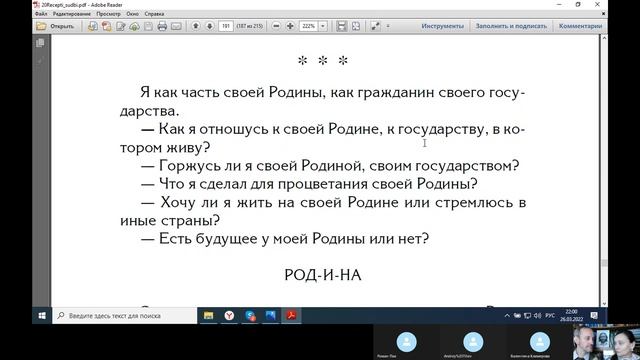Click the export PDF icon in toolbar

click(107, 26)
